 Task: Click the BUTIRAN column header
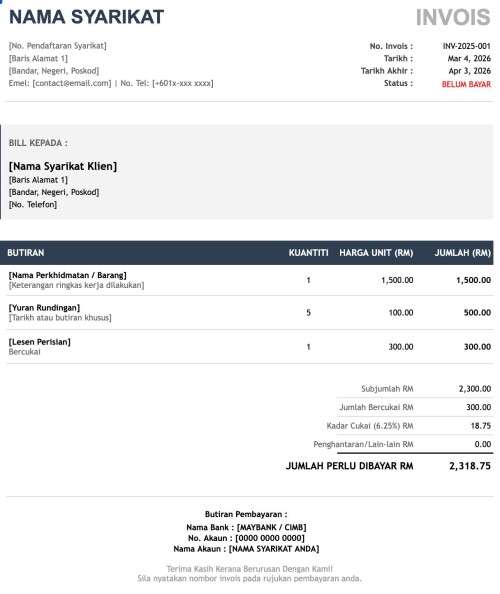26,253
